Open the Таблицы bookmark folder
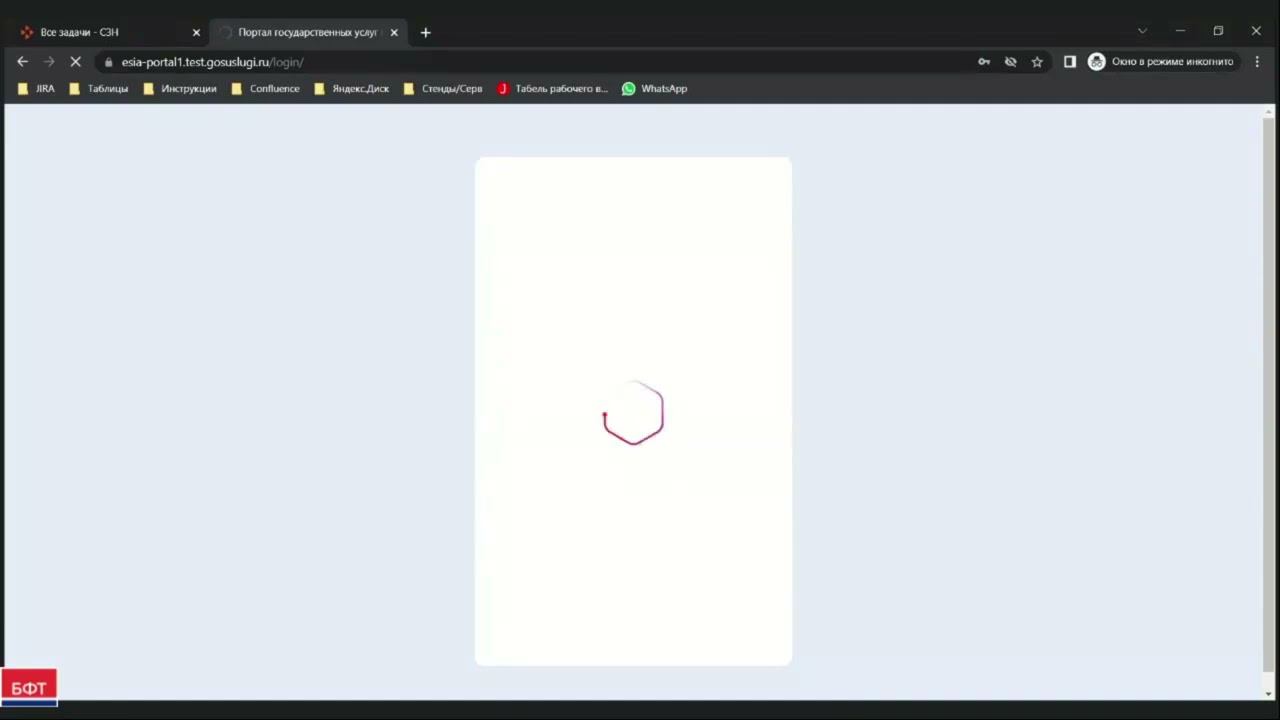1280x720 pixels. coord(98,89)
